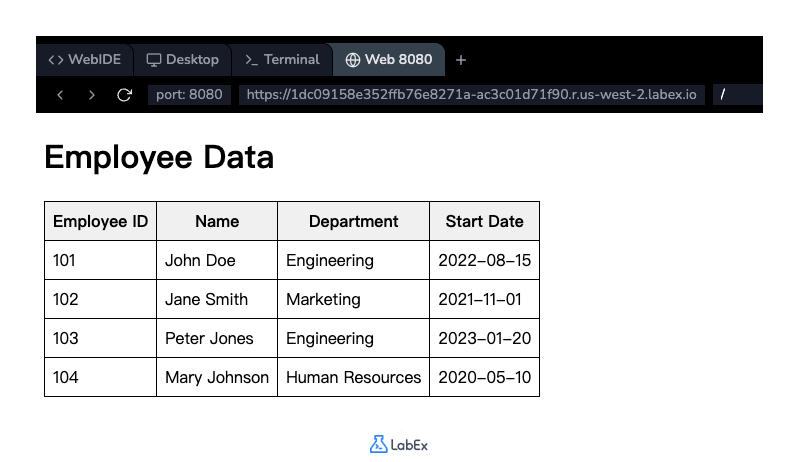The width and height of the screenshot is (799, 462).
Task: Open the Terminal tab
Action: 282,60
